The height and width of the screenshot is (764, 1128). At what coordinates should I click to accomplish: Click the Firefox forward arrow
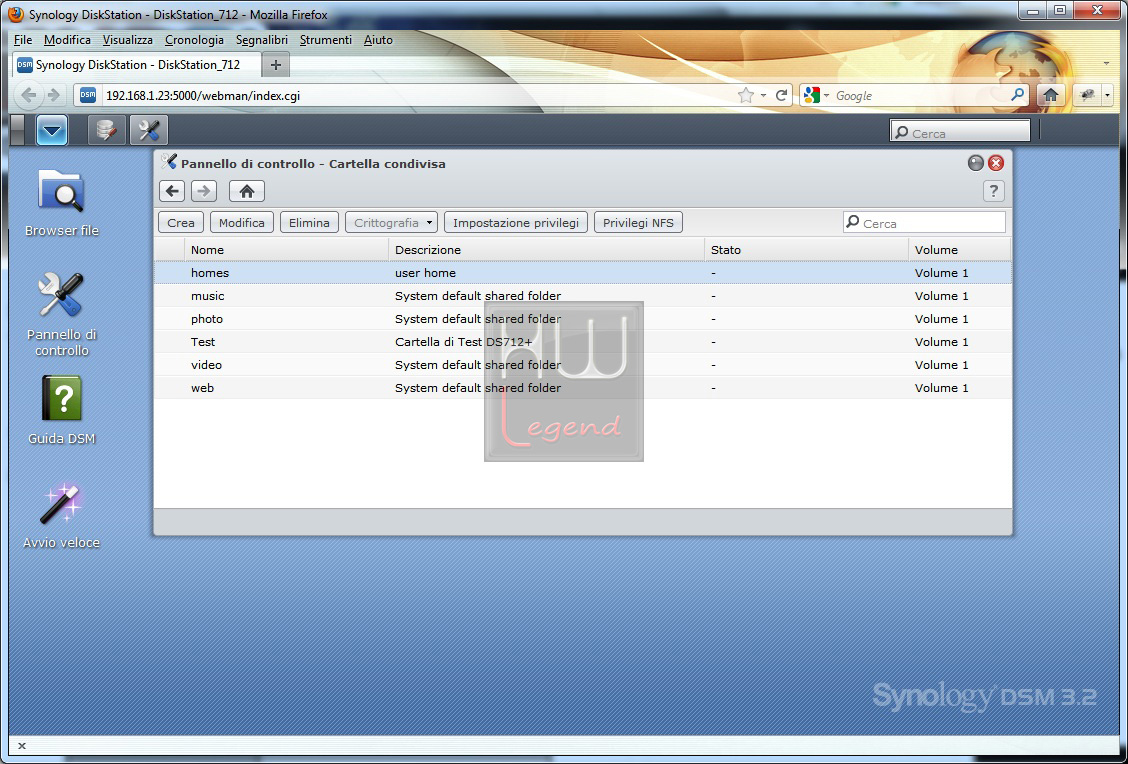click(x=53, y=95)
